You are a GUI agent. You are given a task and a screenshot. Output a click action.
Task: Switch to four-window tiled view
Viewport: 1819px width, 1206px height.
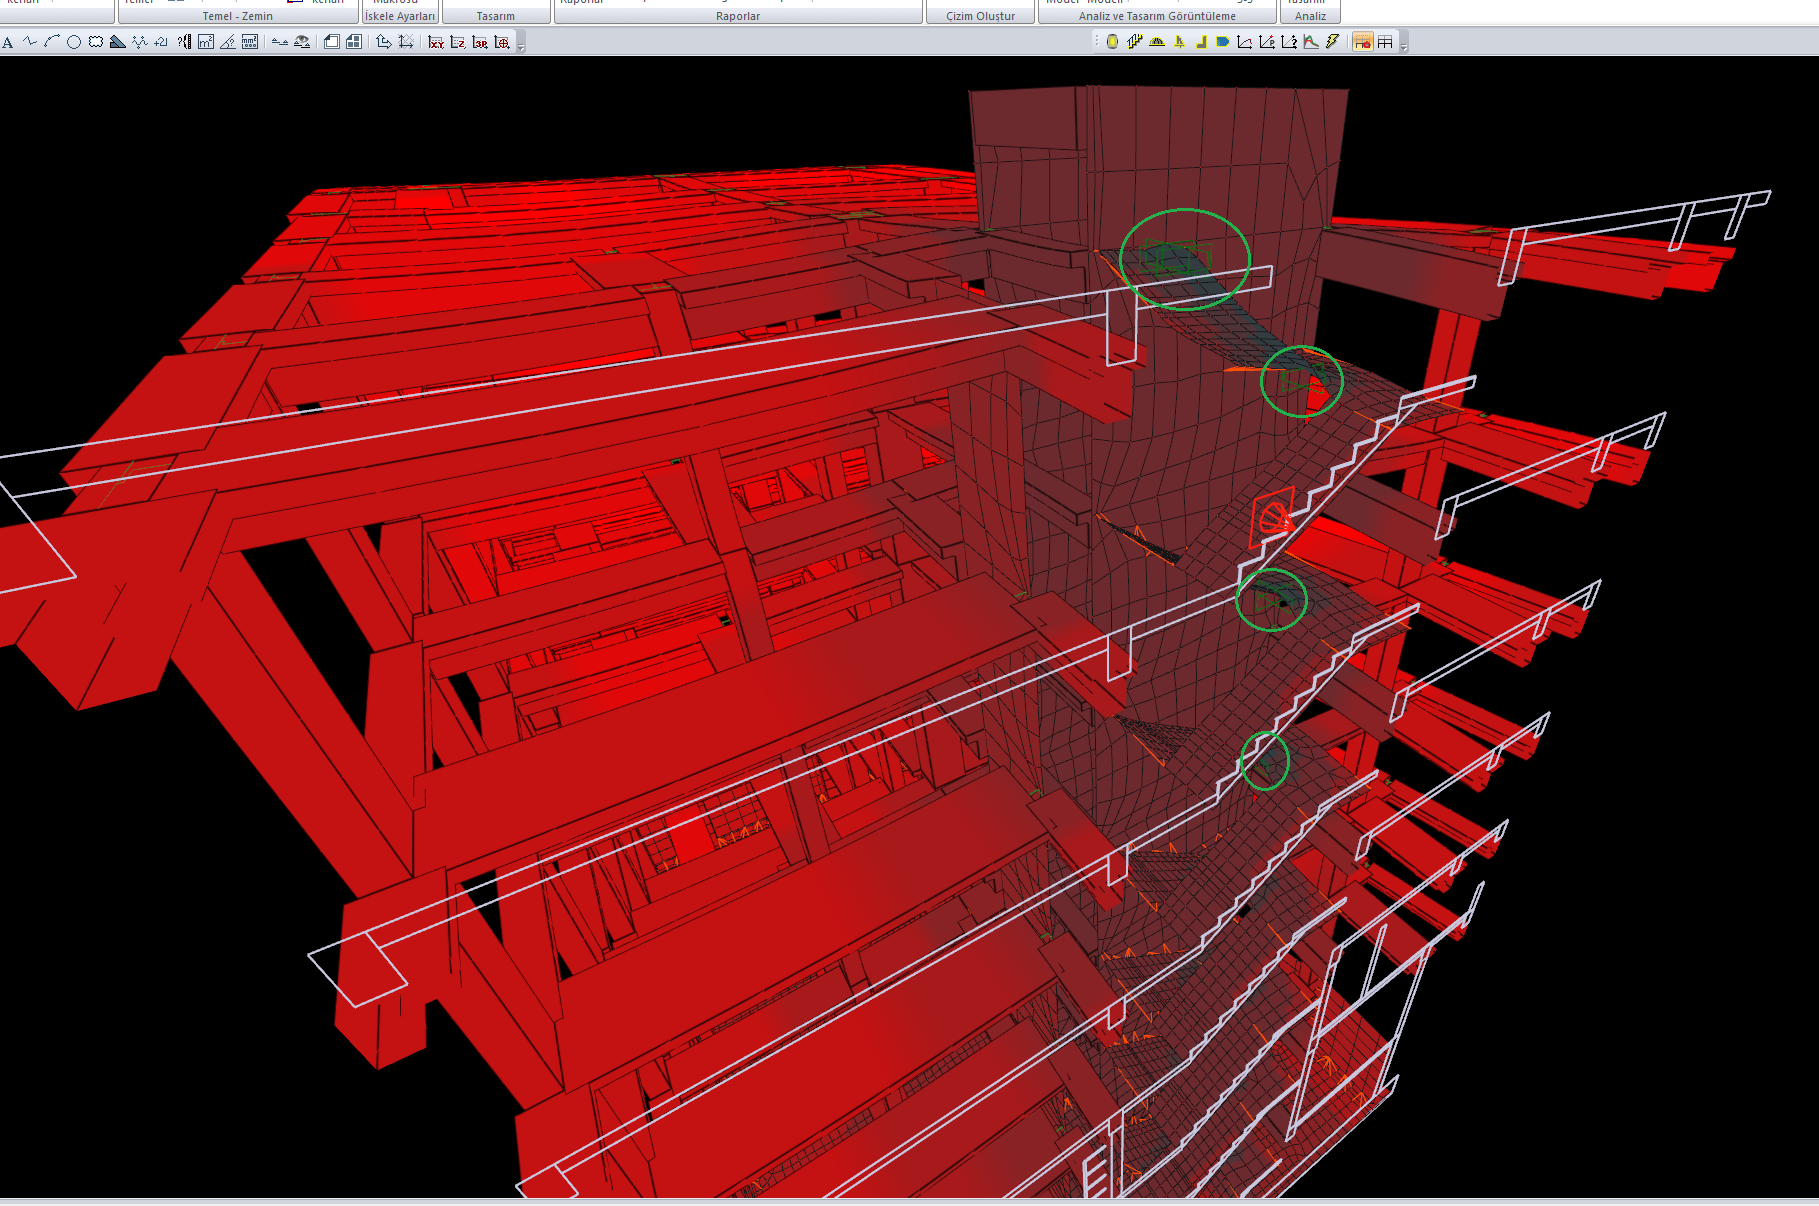pos(354,42)
